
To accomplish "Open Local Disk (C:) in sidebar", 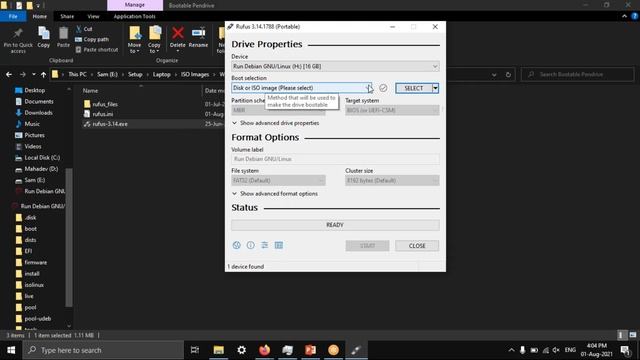I will click(x=42, y=158).
